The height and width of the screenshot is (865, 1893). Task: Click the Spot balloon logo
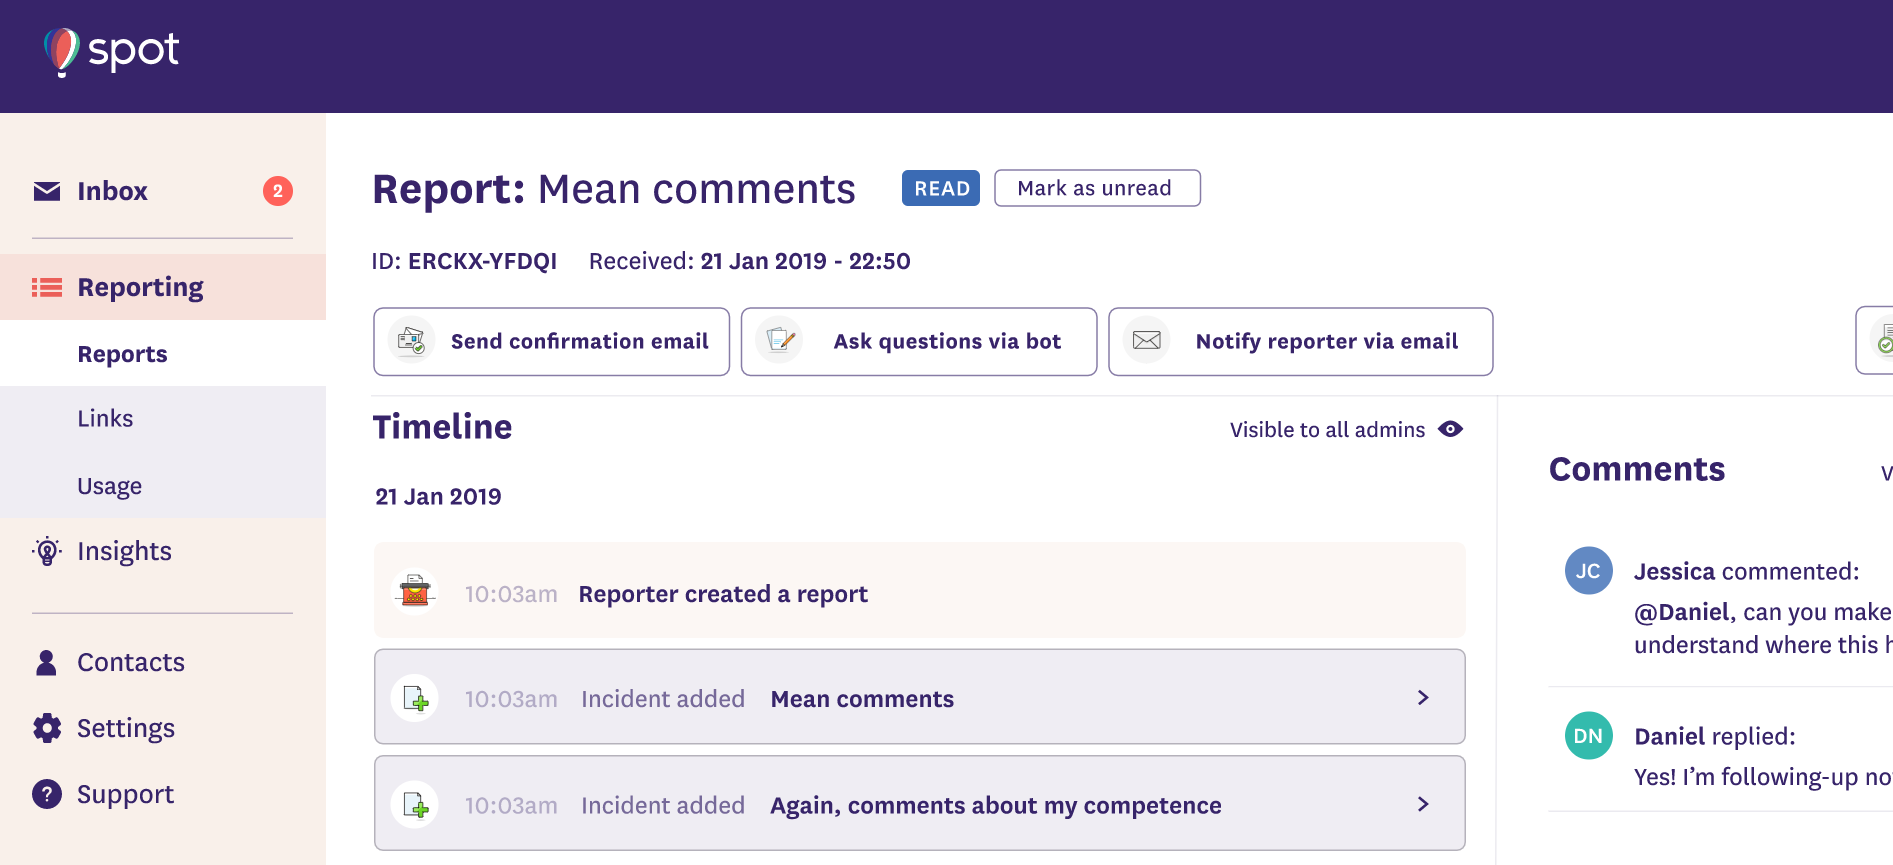62,51
